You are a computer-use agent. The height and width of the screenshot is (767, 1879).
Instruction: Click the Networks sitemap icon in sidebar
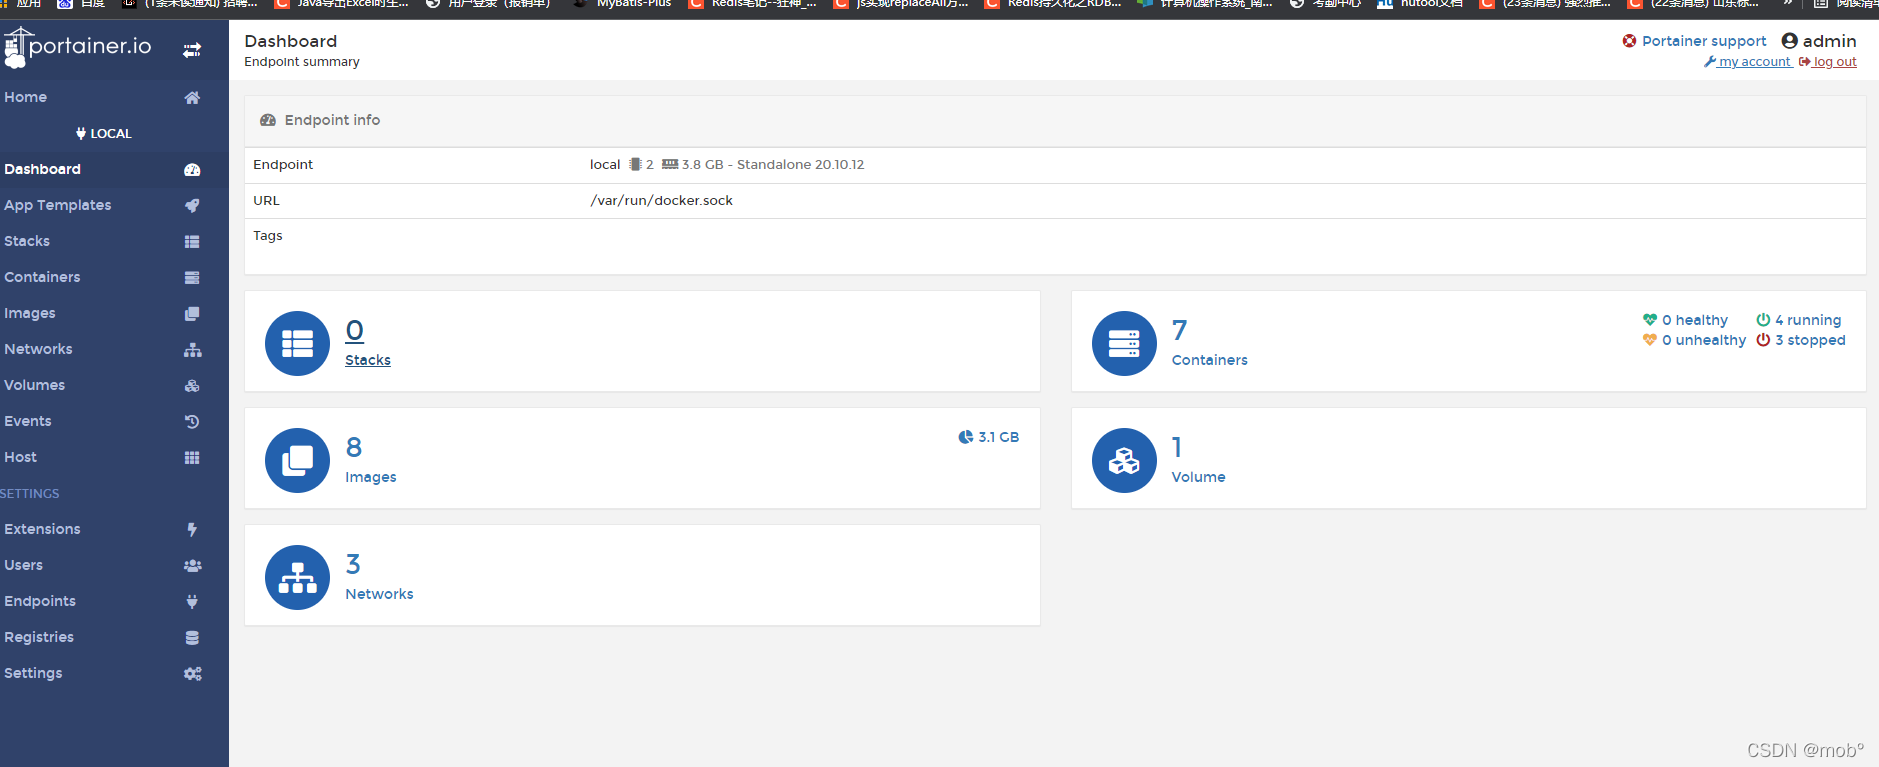point(192,349)
